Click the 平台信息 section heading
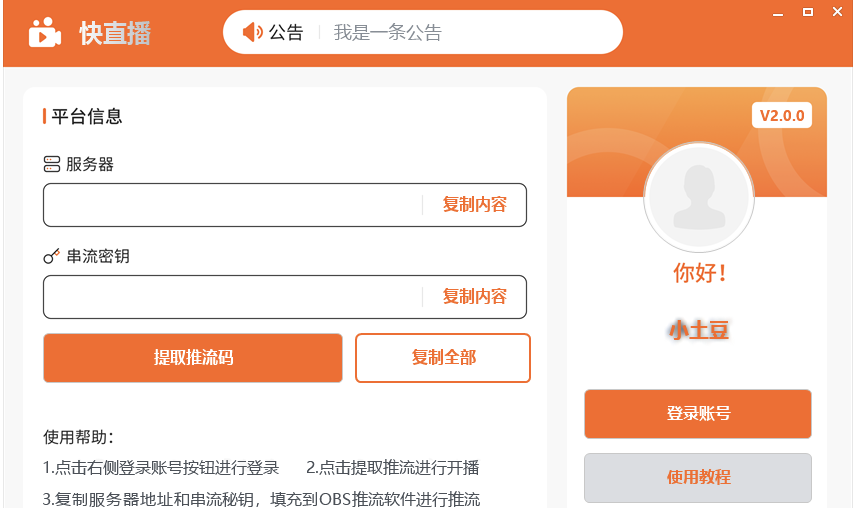The width and height of the screenshot is (863, 508). coord(87,117)
